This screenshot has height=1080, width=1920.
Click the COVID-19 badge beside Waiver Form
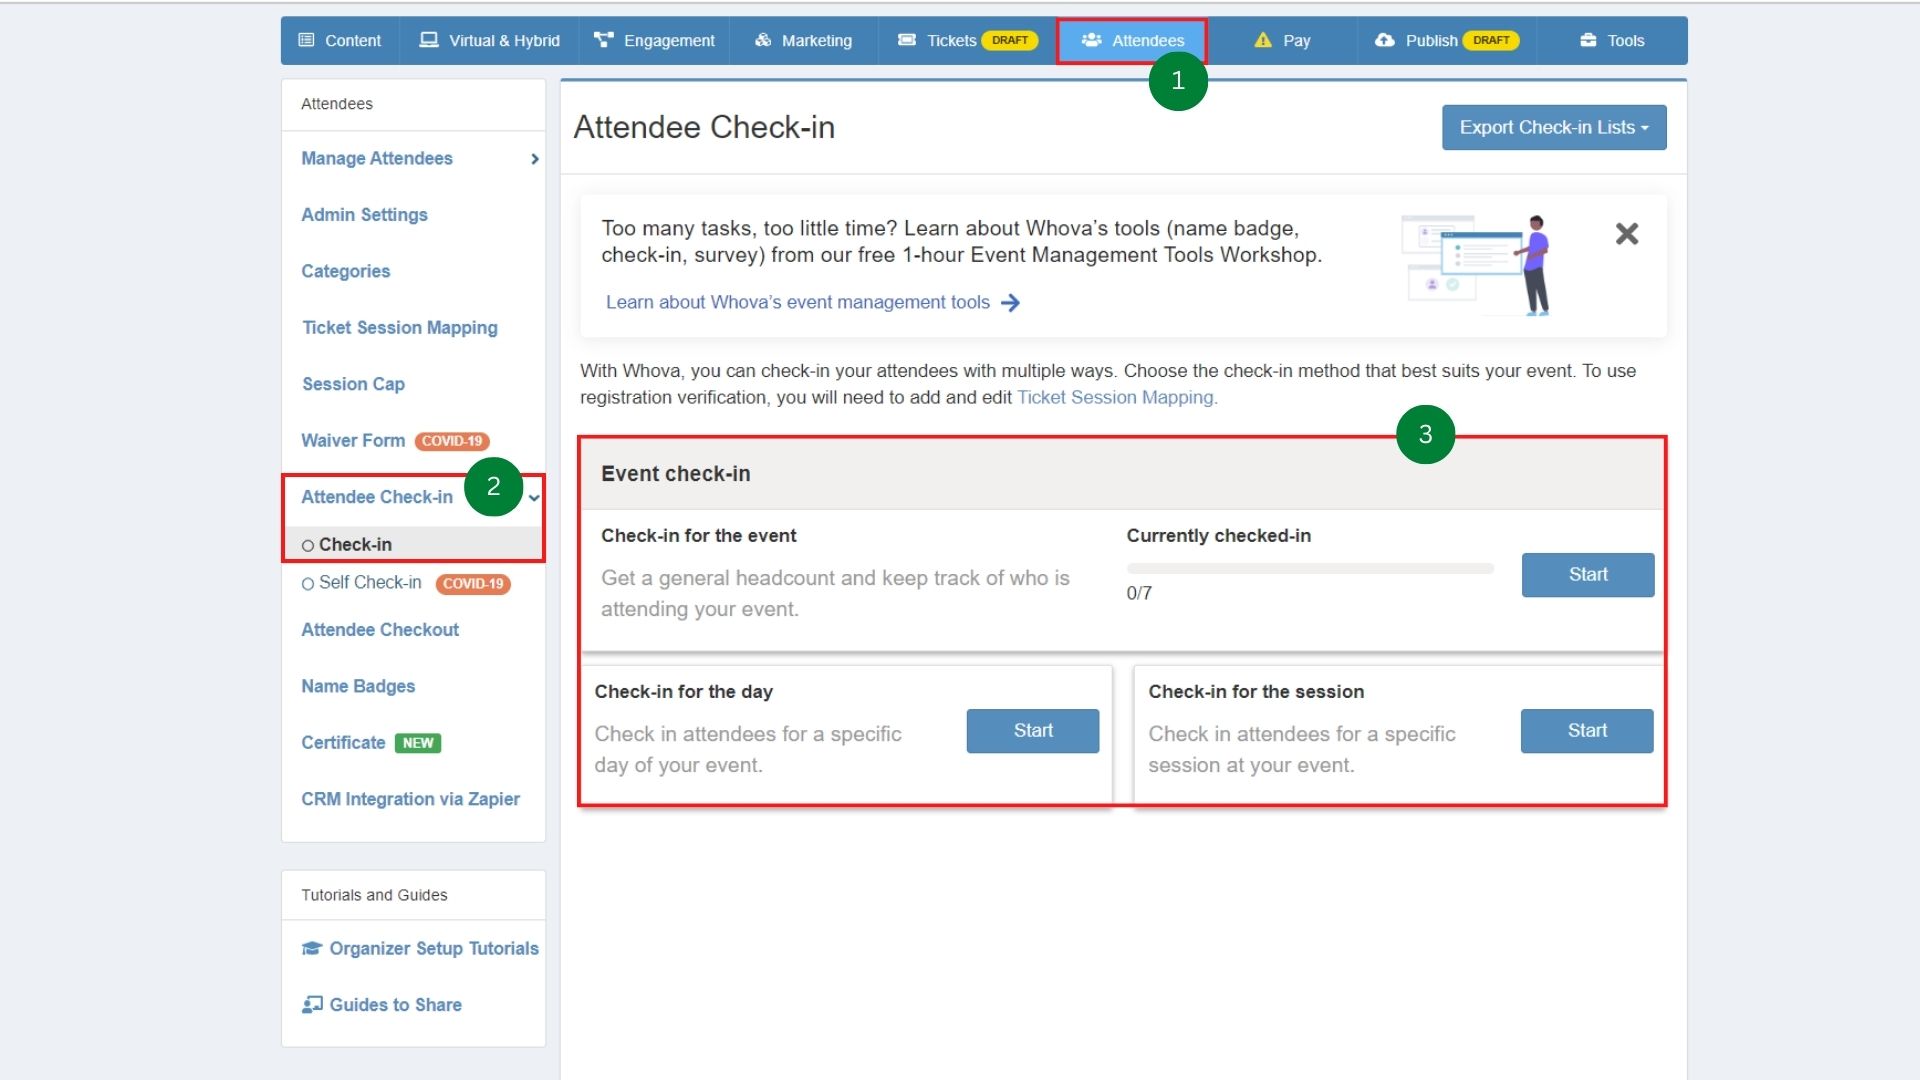pos(452,440)
